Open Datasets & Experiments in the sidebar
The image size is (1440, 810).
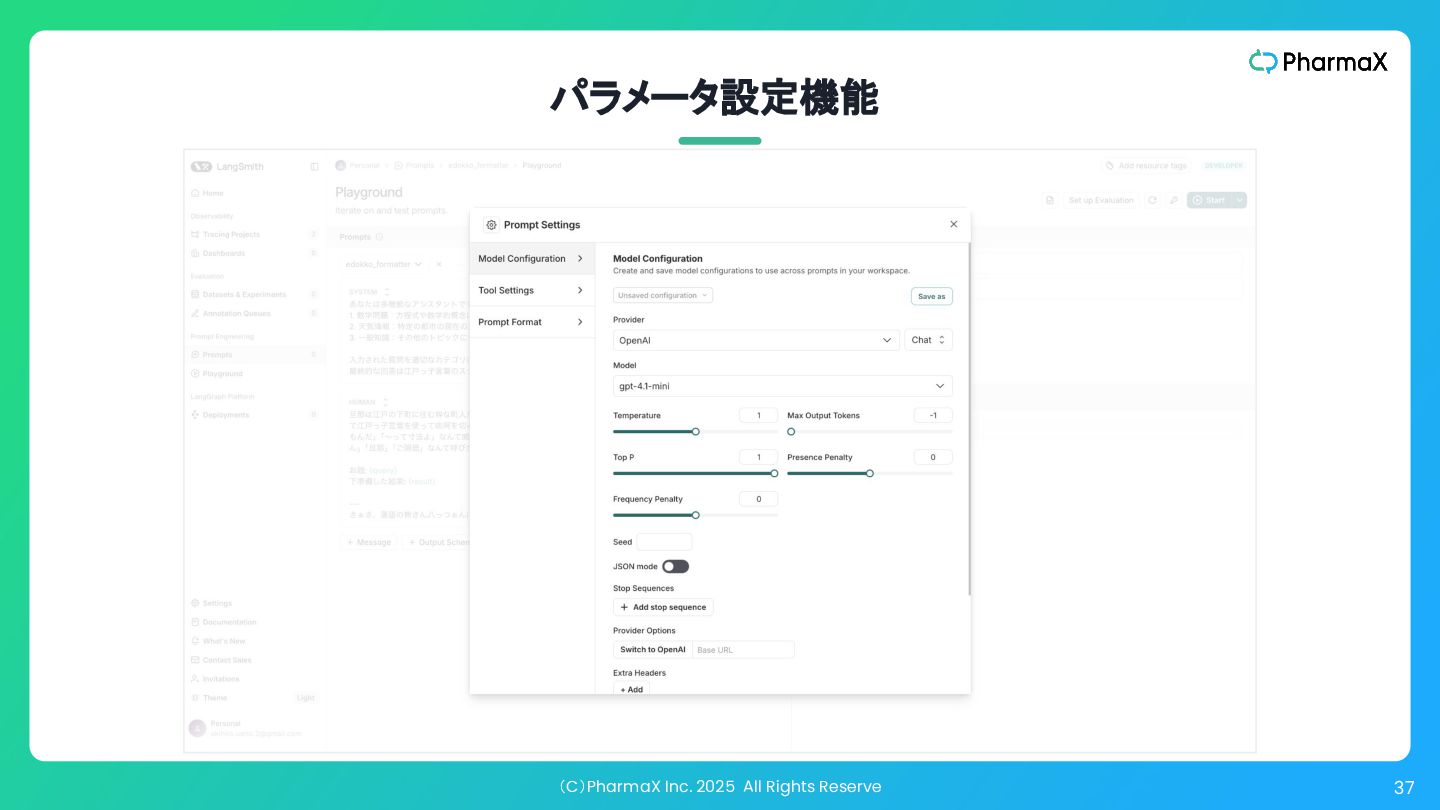pos(254,294)
